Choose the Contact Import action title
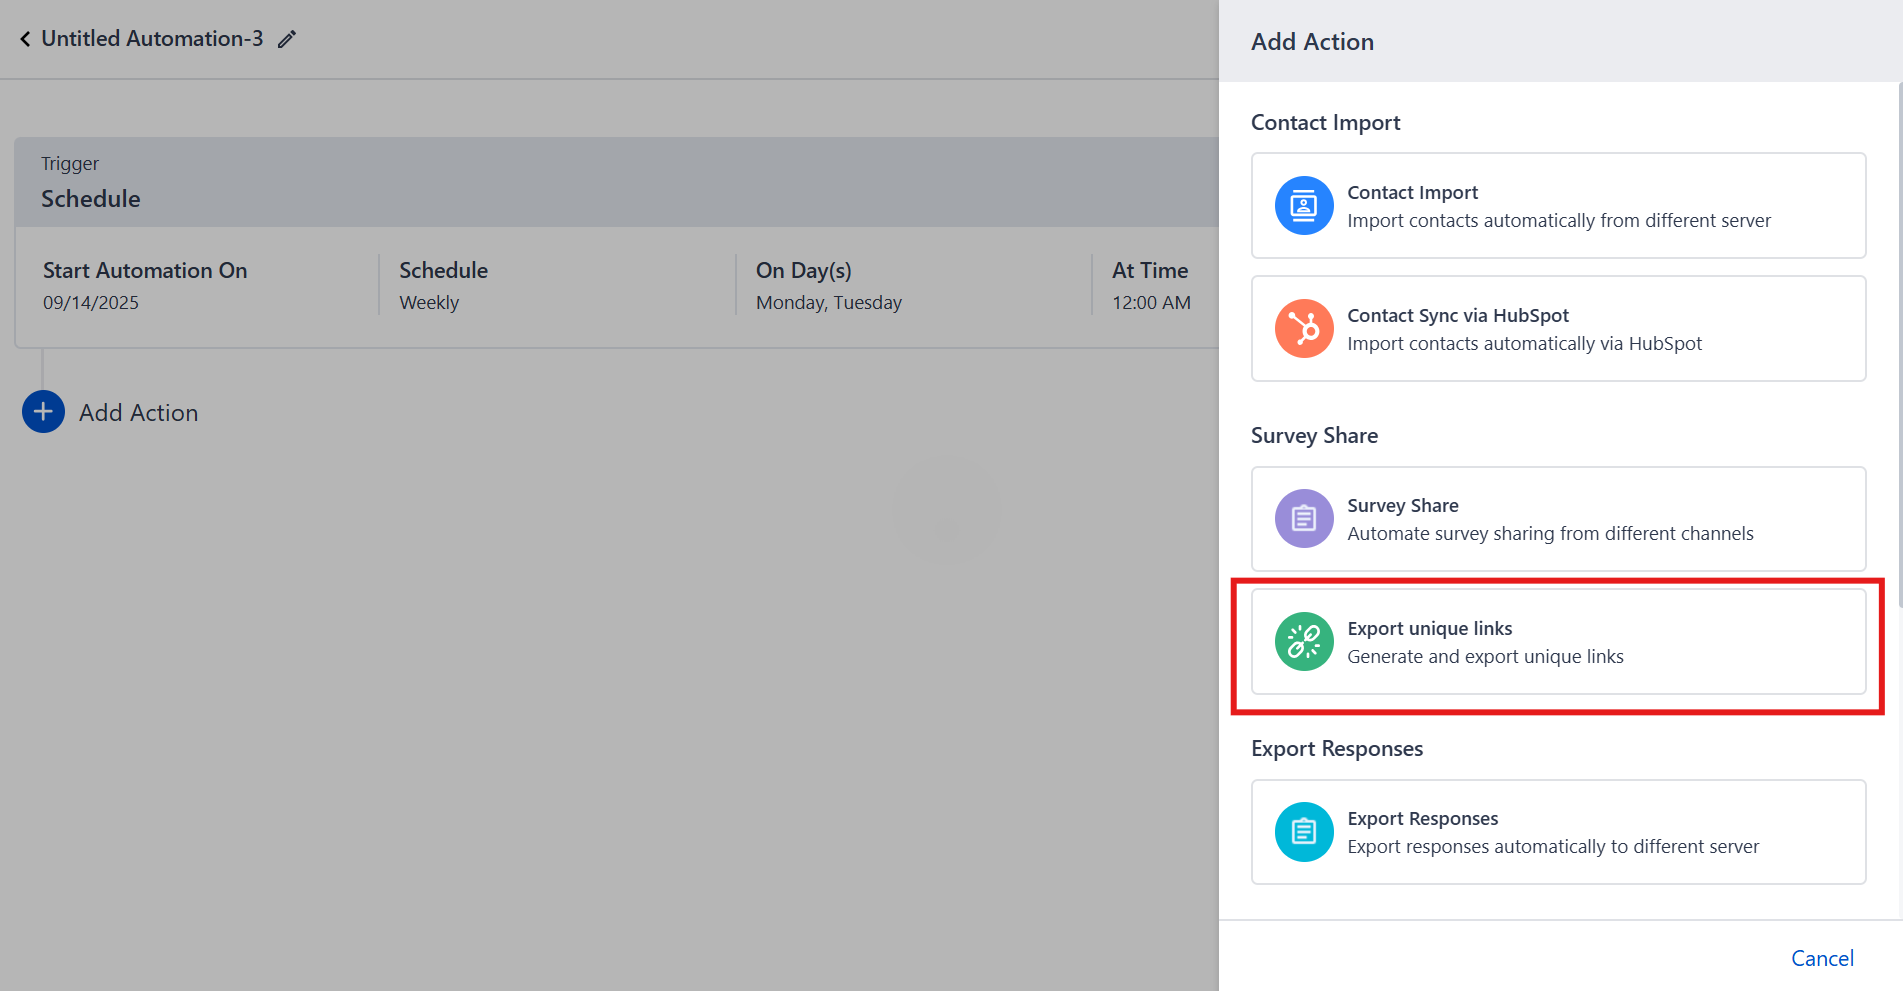The width and height of the screenshot is (1903, 991). [1412, 192]
